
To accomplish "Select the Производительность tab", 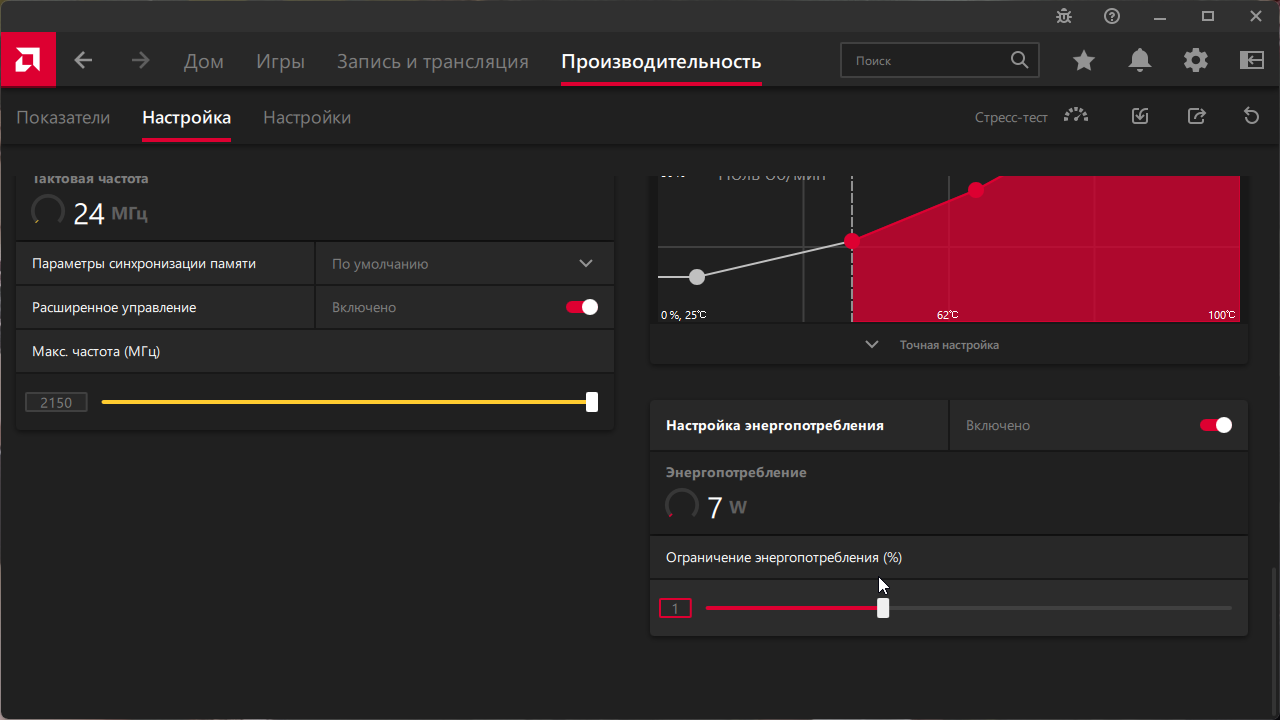I will click(661, 61).
